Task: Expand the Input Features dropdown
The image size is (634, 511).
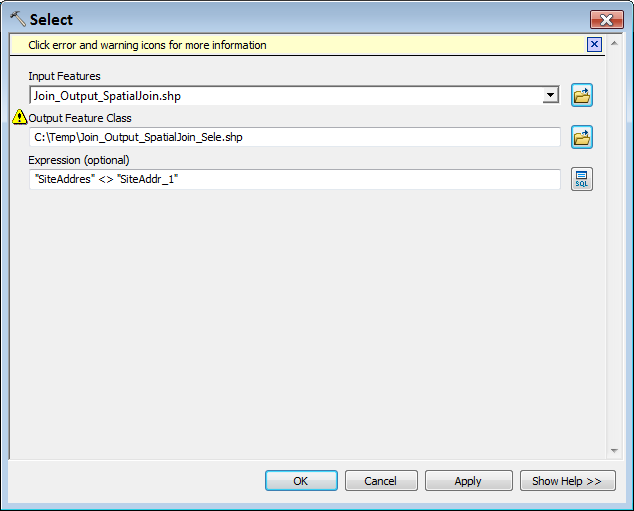Action: point(550,96)
